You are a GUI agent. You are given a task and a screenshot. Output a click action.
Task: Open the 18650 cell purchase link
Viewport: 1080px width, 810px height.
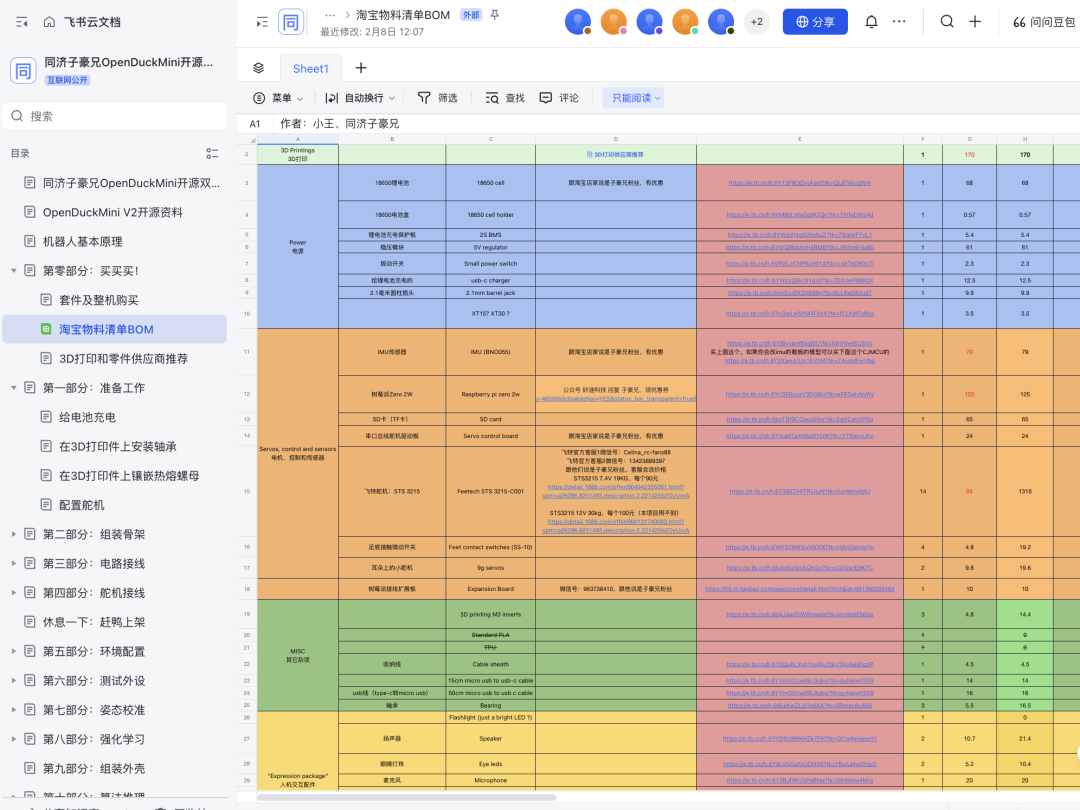[x=800, y=183]
